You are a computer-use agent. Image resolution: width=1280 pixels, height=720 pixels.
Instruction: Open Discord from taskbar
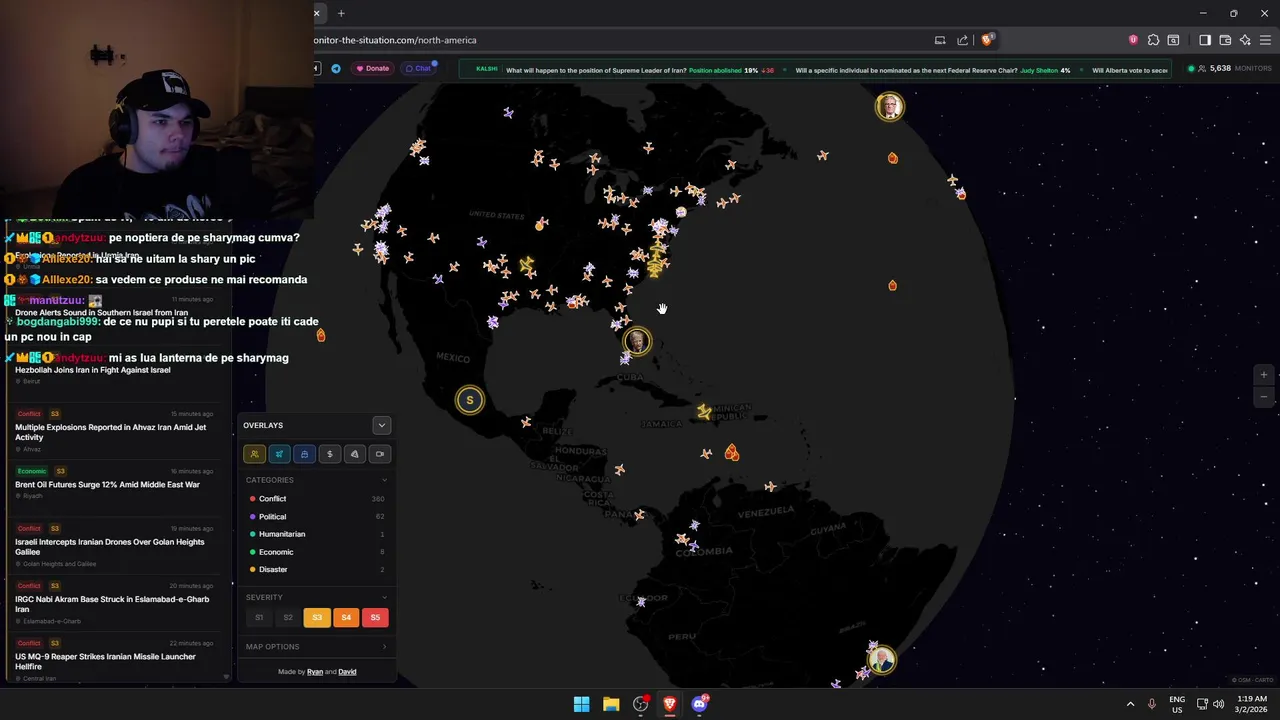699,704
